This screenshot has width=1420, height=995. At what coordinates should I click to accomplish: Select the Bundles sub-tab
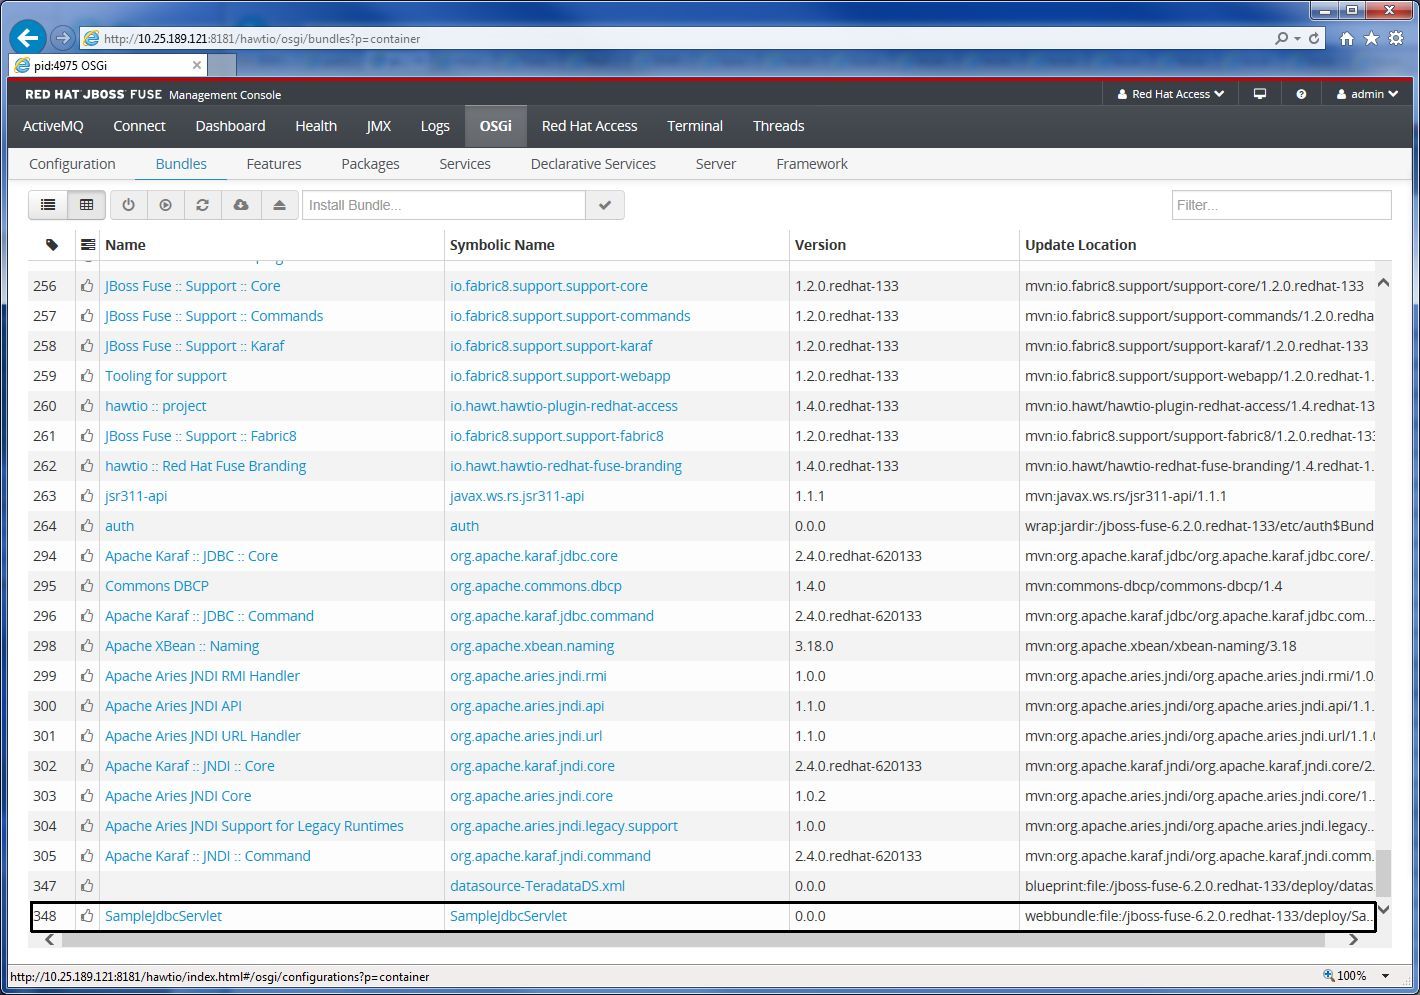181,164
